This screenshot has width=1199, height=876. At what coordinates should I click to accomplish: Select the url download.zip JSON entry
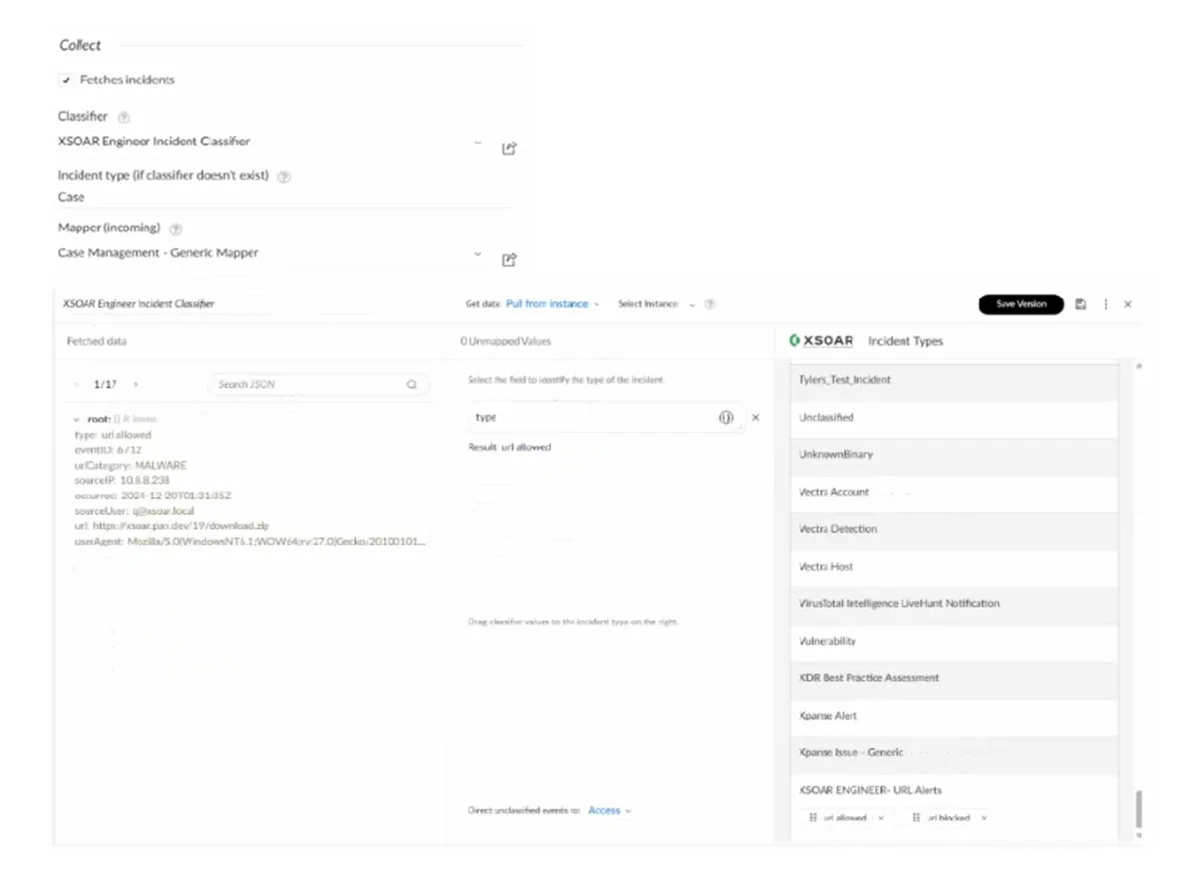171,526
